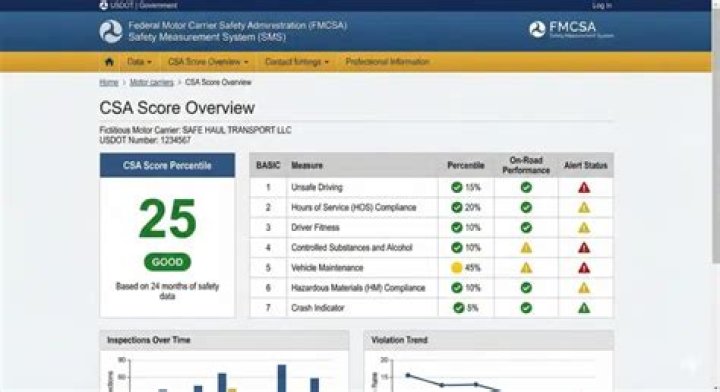
Task: Click the USDOT Number 1234567 text
Action: 145,140
